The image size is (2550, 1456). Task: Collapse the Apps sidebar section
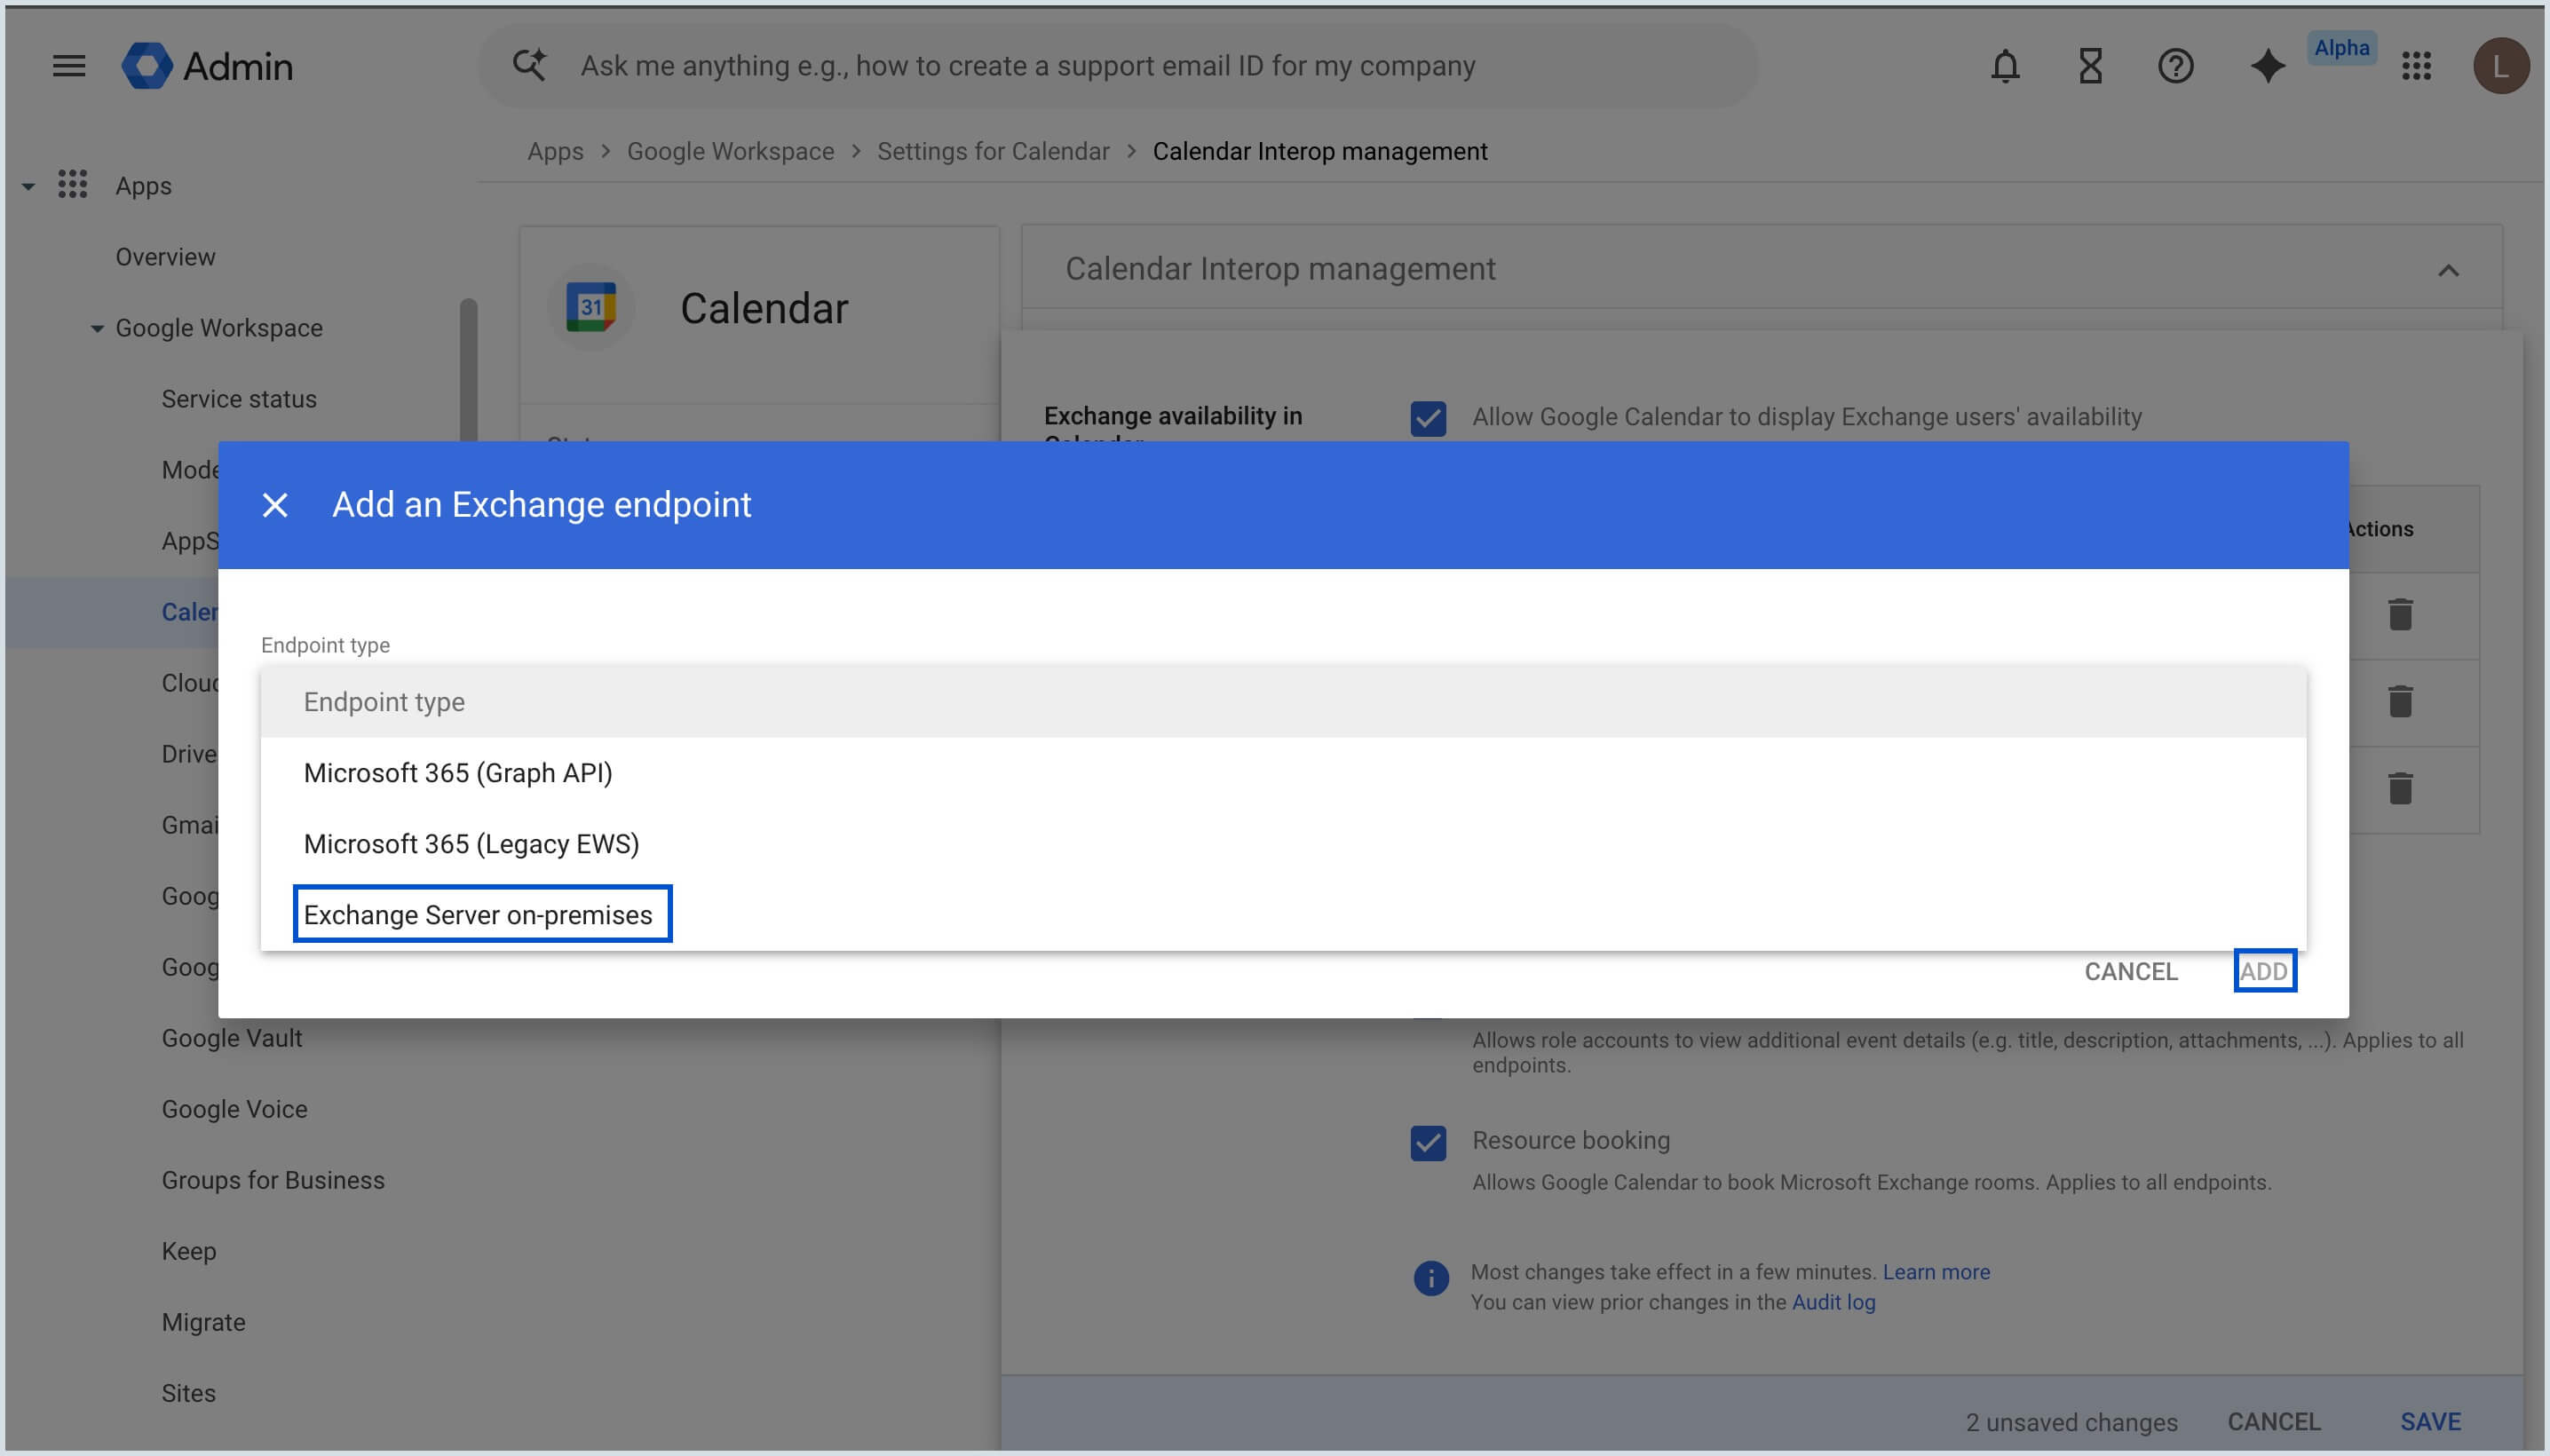point(28,186)
